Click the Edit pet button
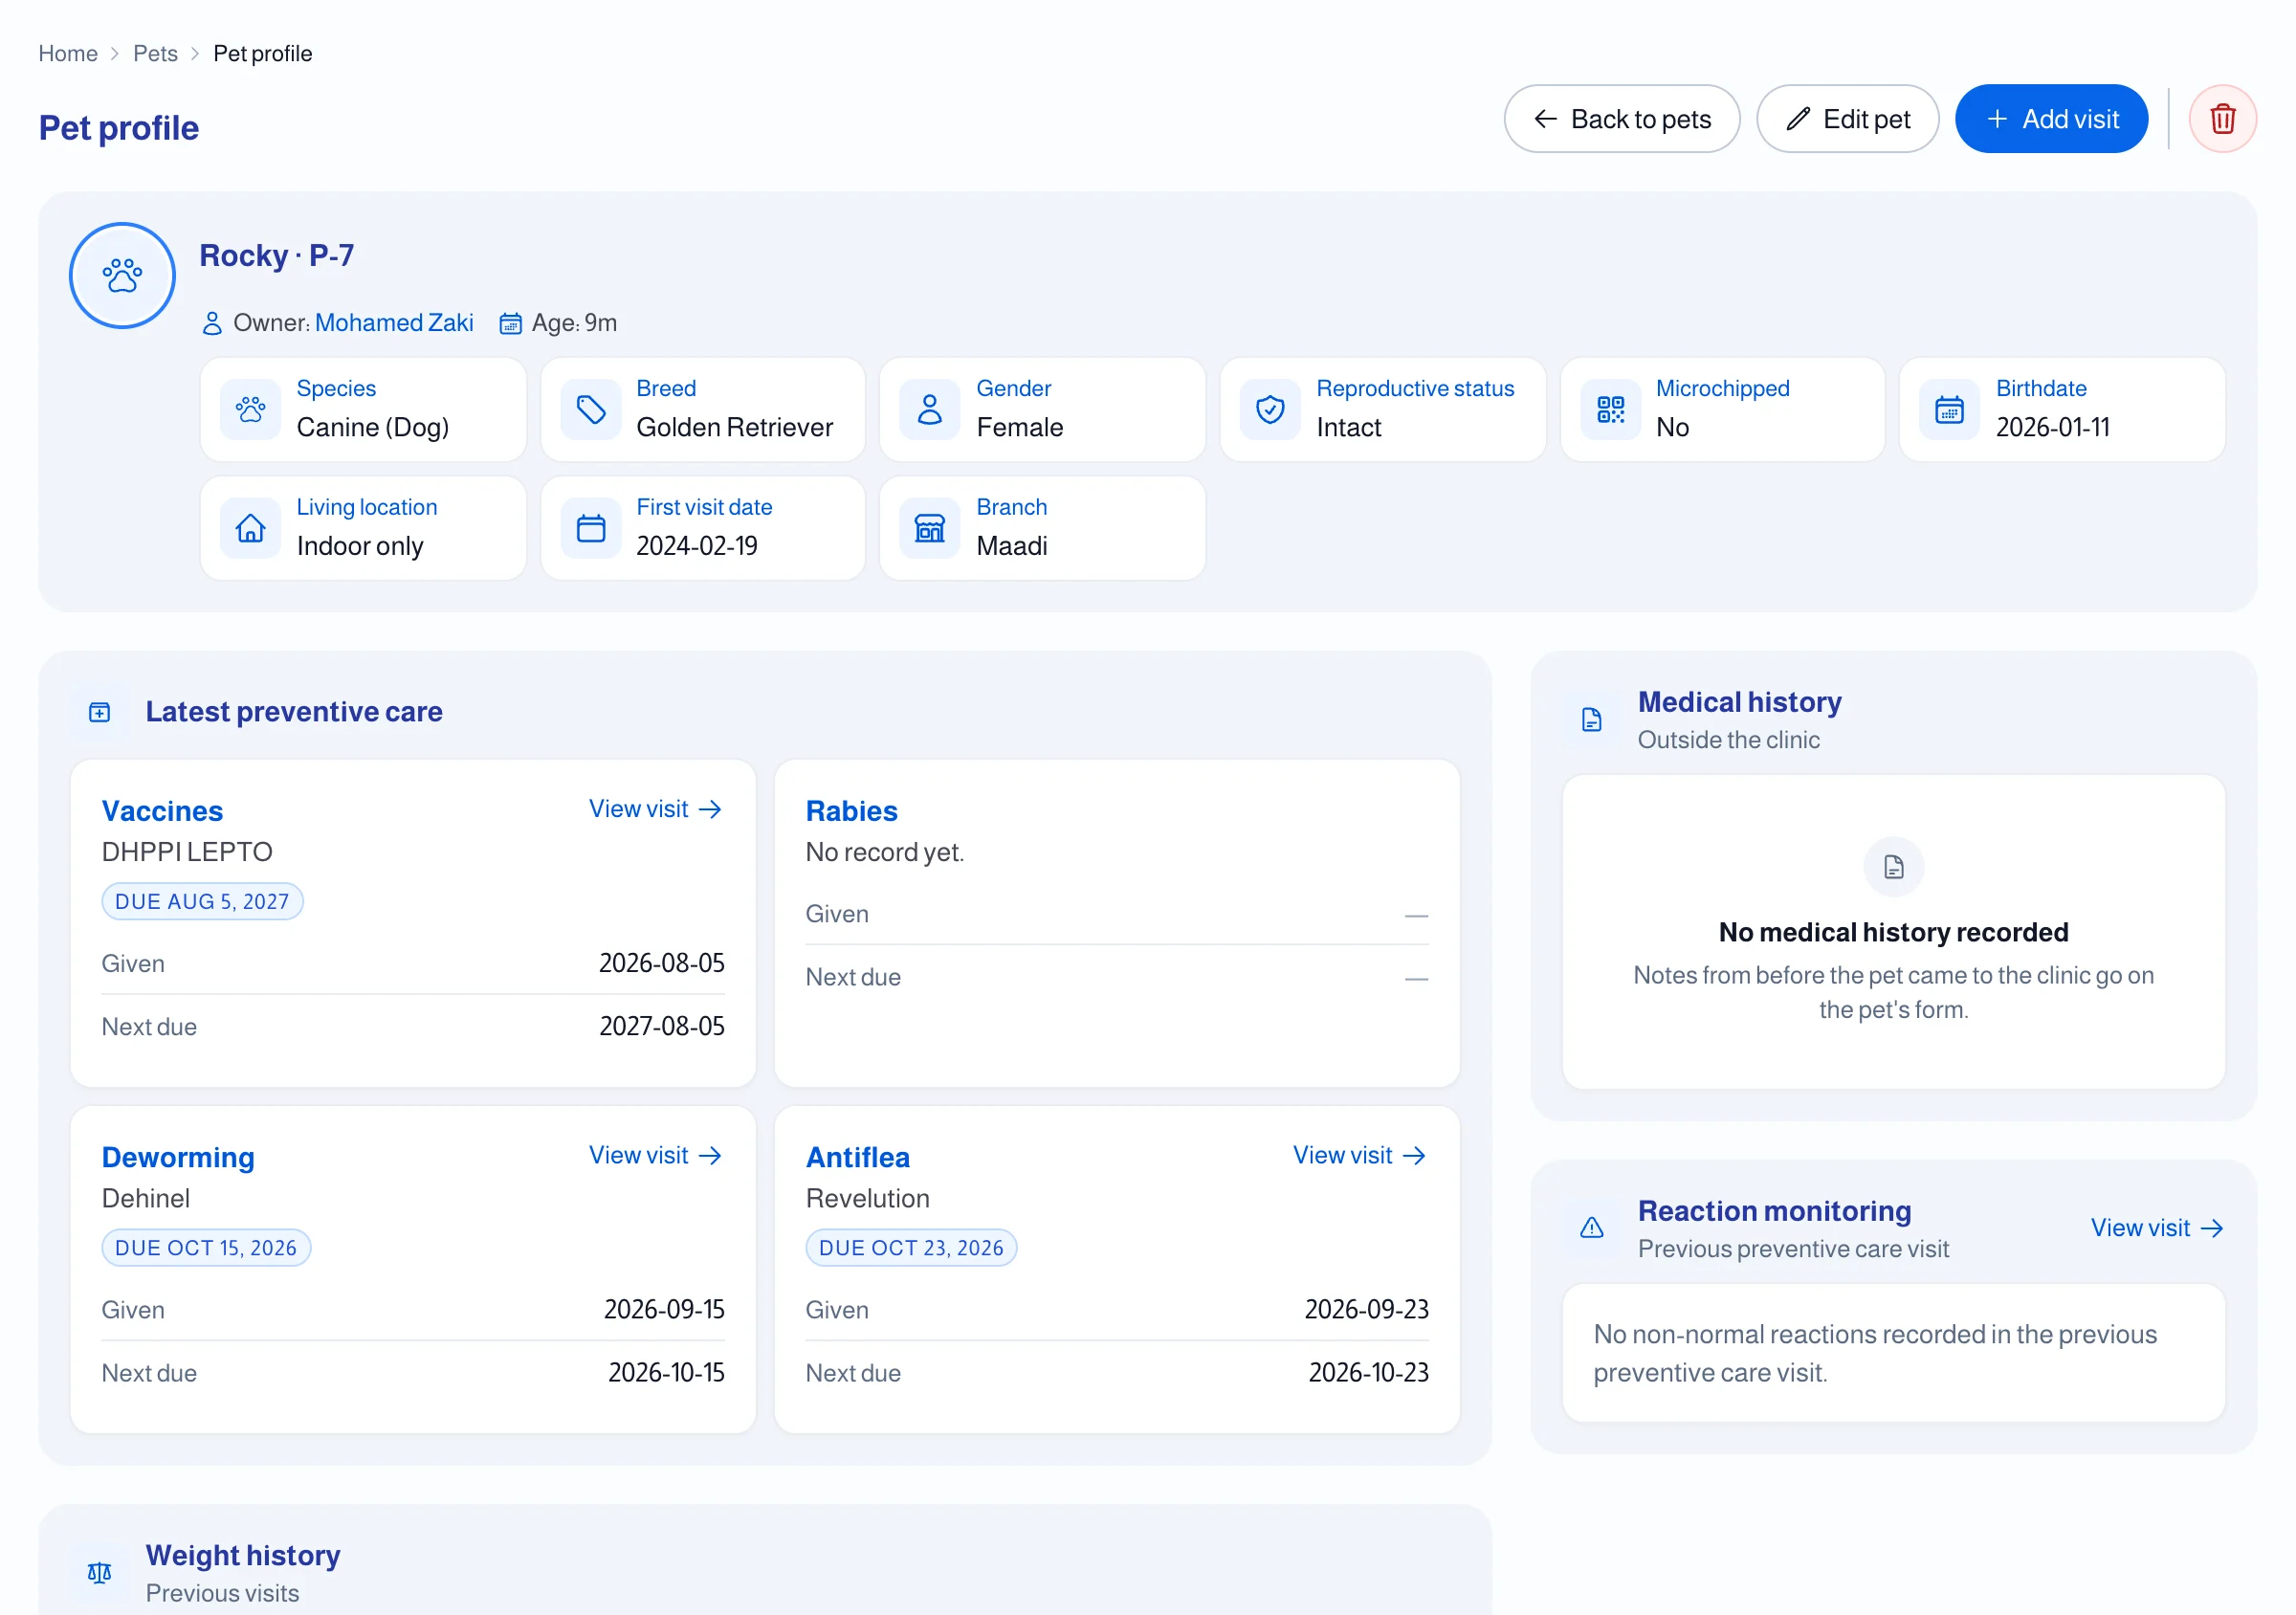Viewport: 2296px width, 1615px height. [x=1847, y=119]
